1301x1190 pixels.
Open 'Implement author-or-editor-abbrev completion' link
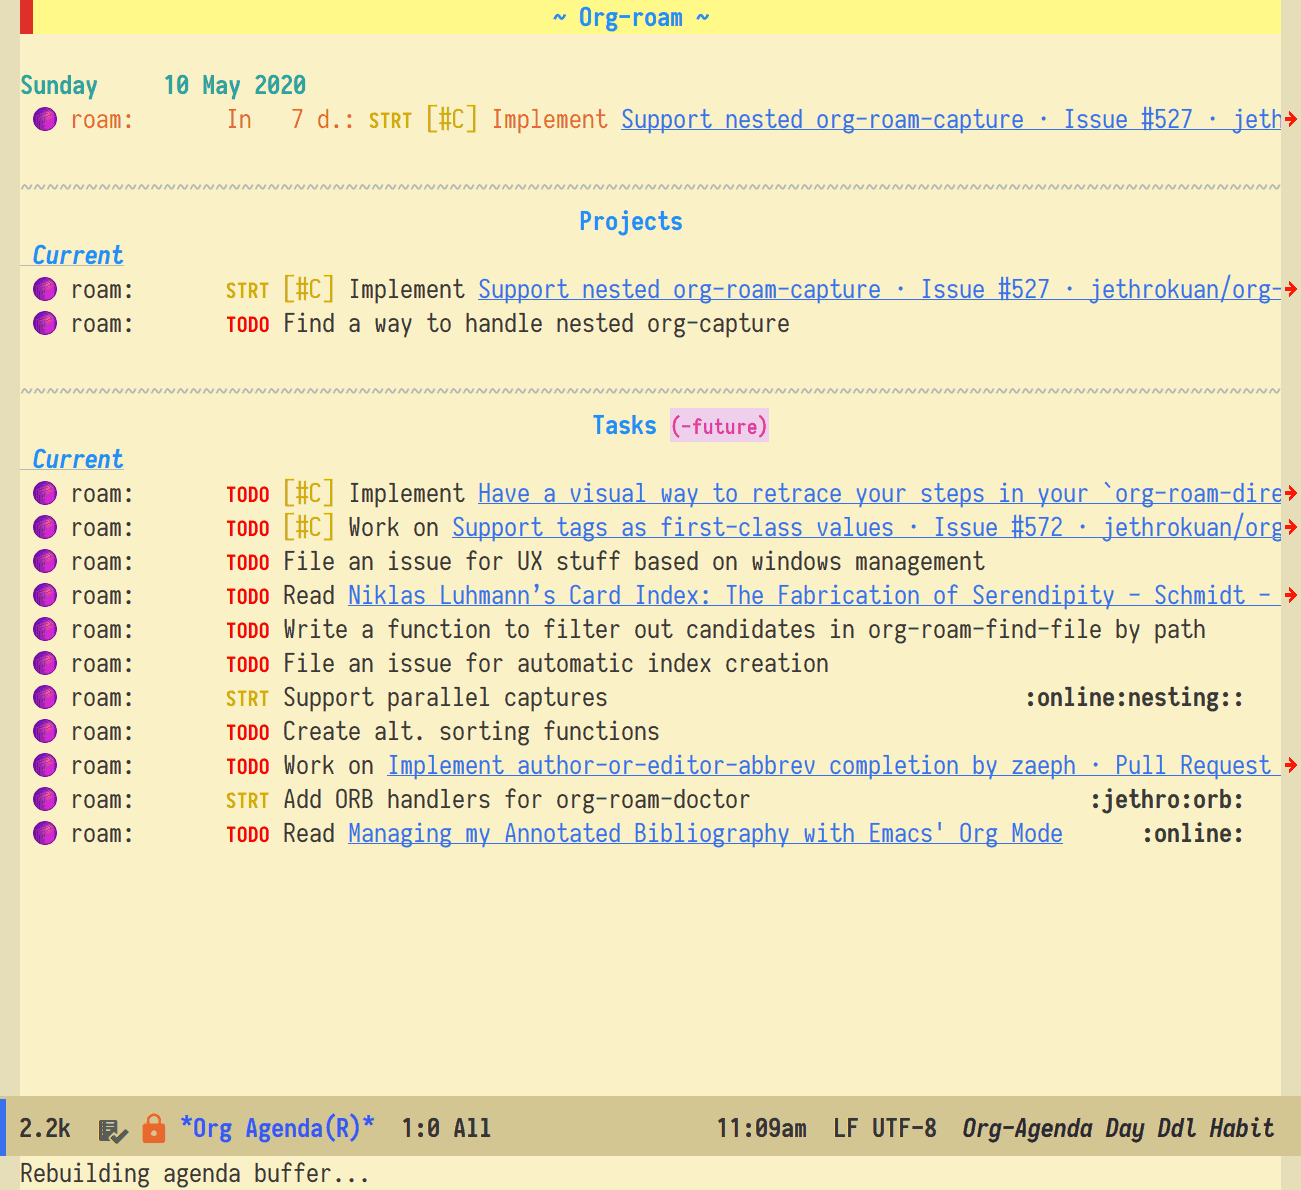pos(834,766)
